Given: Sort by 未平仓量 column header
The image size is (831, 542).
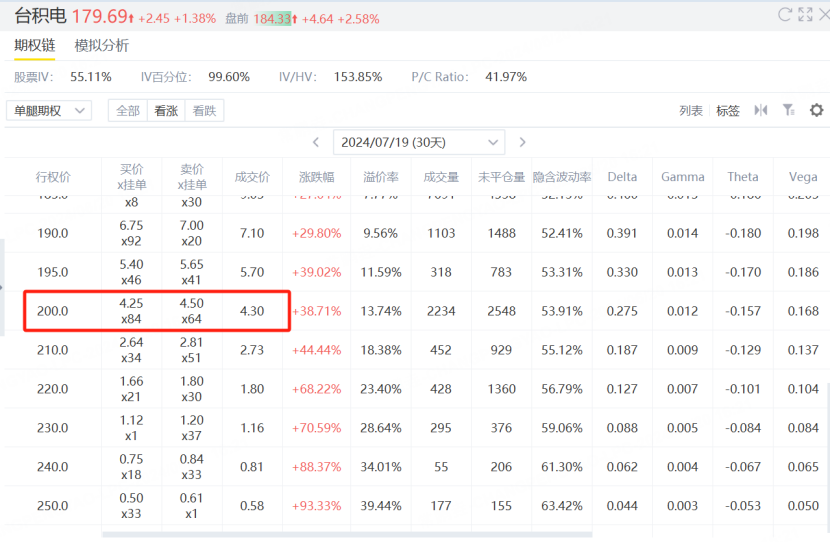Looking at the screenshot, I should (x=501, y=177).
